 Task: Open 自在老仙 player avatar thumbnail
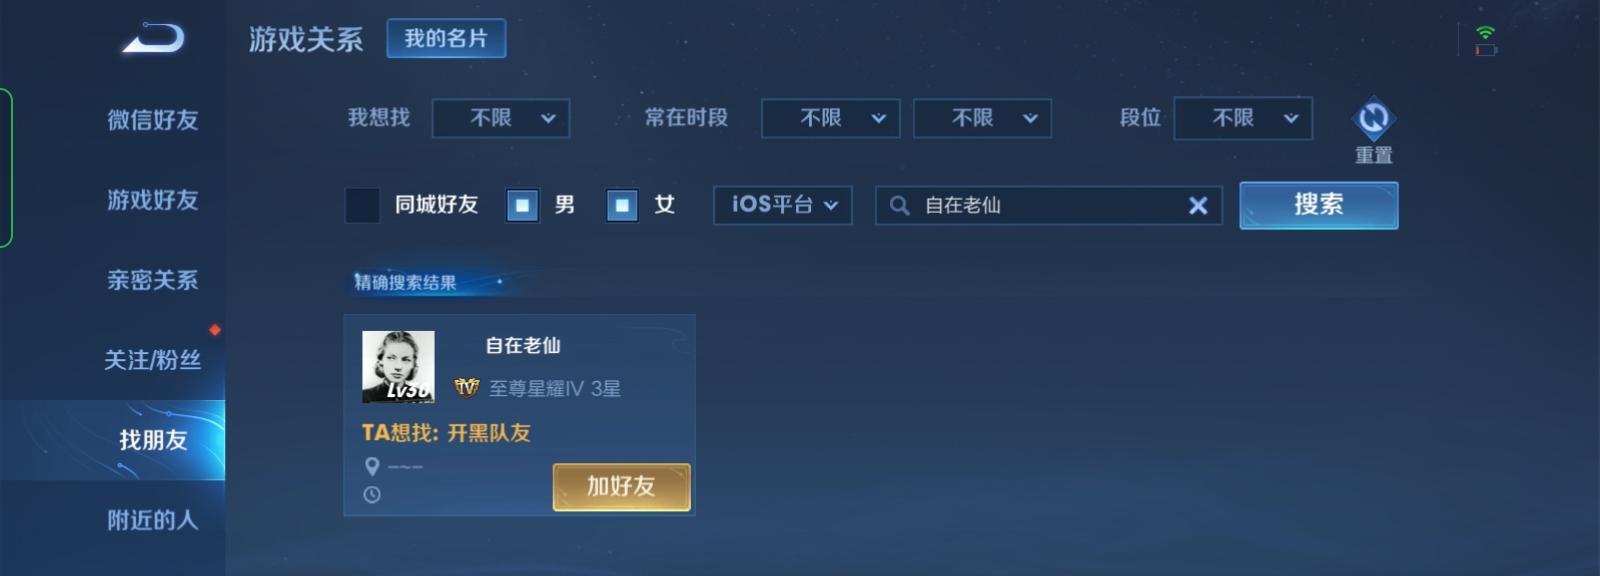click(398, 367)
